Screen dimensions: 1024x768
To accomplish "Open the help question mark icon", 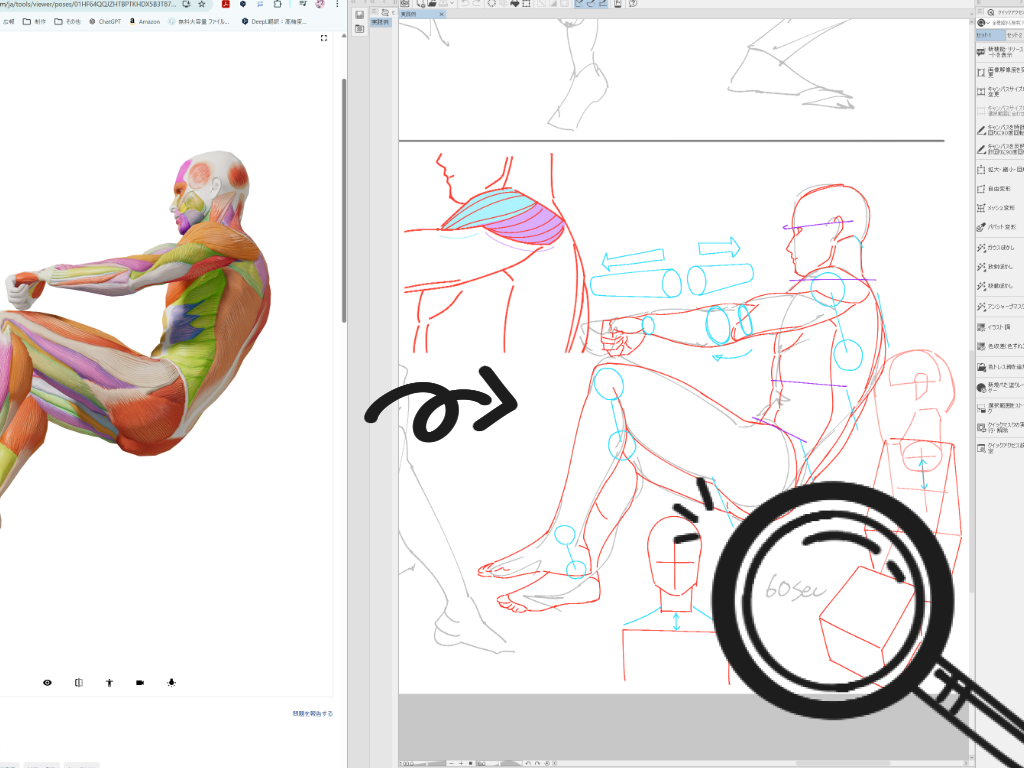I will pos(633,3).
